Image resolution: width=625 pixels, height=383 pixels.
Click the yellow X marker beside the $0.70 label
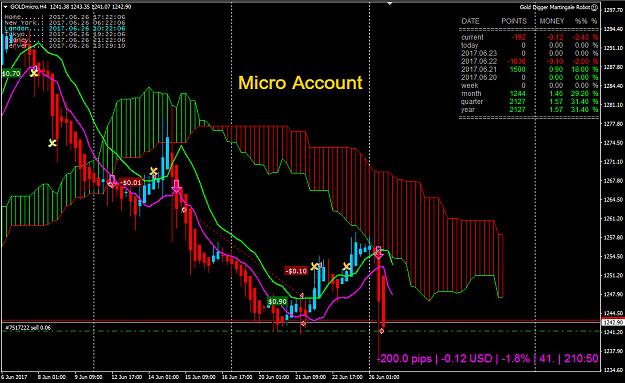coord(34,73)
